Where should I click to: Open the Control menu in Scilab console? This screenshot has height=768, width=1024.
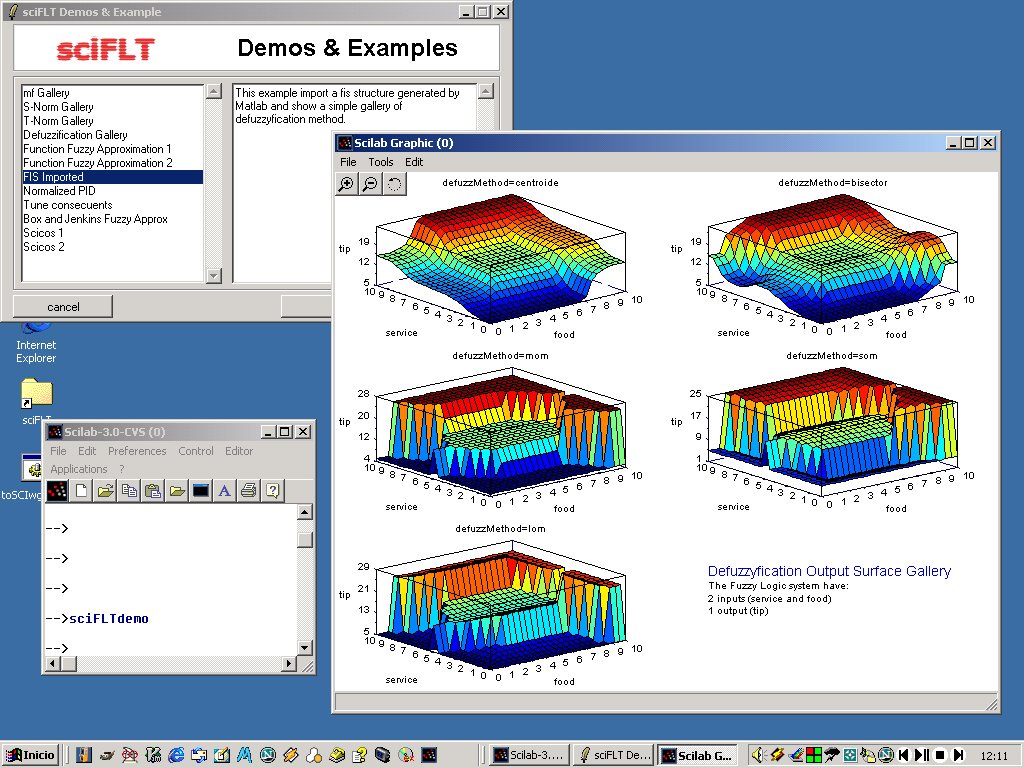pyautogui.click(x=196, y=451)
